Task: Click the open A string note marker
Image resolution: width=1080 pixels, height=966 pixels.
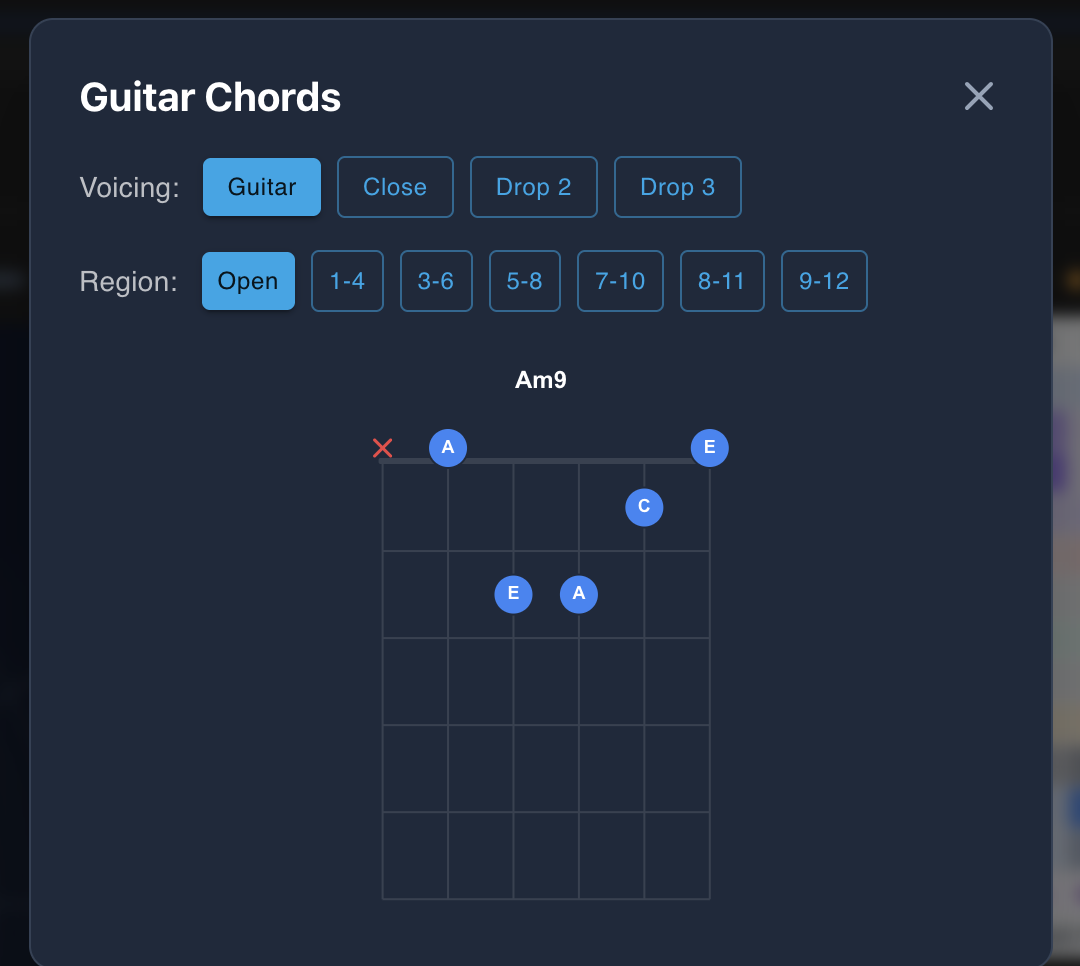Action: tap(448, 447)
